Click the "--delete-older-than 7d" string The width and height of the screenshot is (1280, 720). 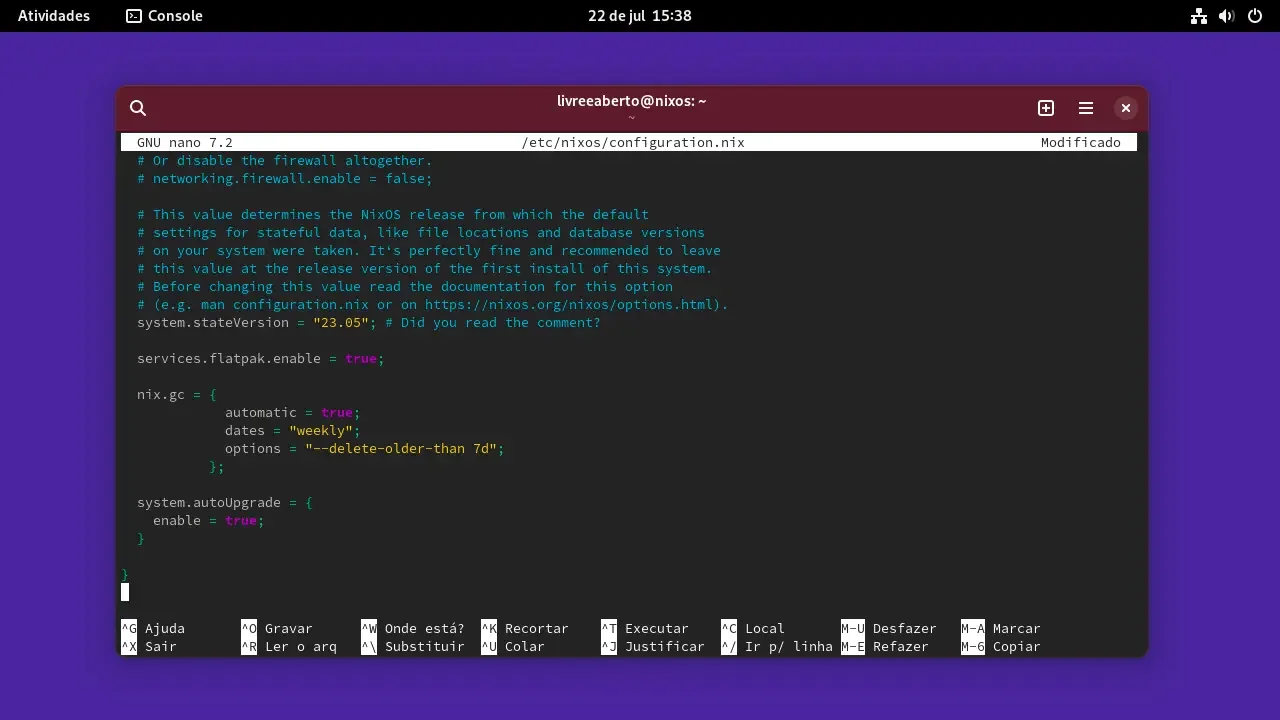pos(401,449)
